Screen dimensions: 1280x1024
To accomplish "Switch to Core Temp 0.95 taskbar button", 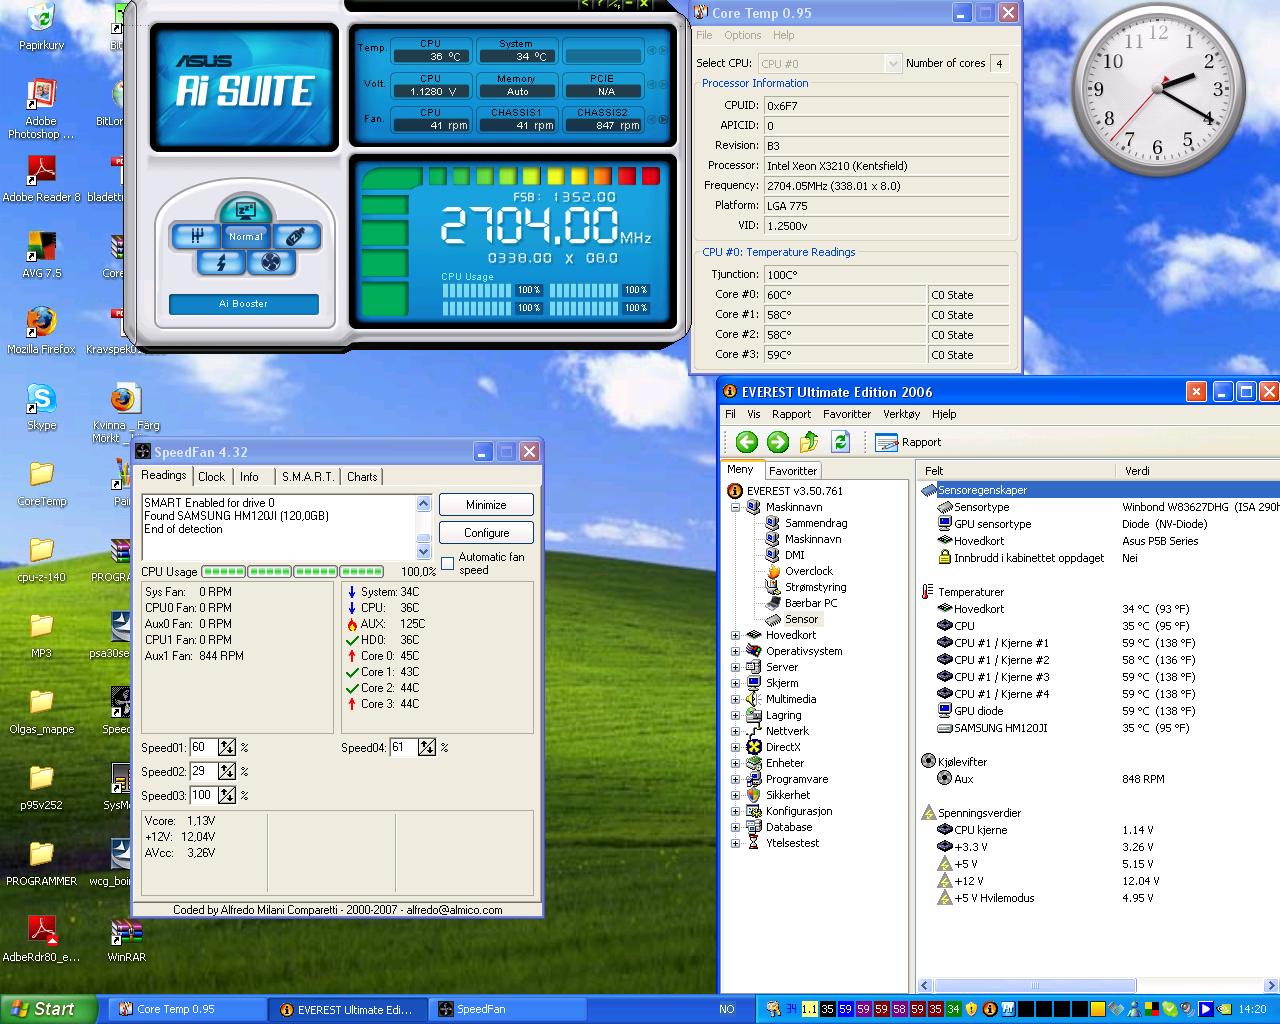I will 187,1009.
